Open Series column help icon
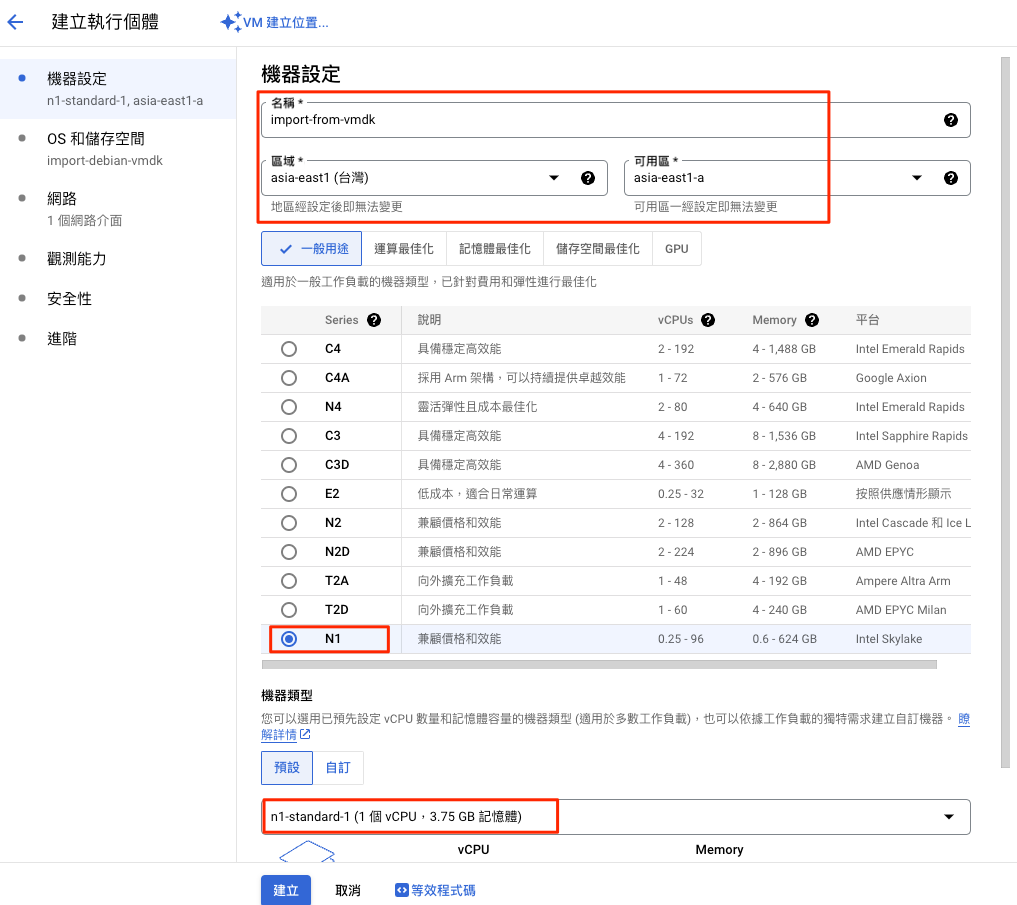This screenshot has height=905, width=1017. (374, 320)
